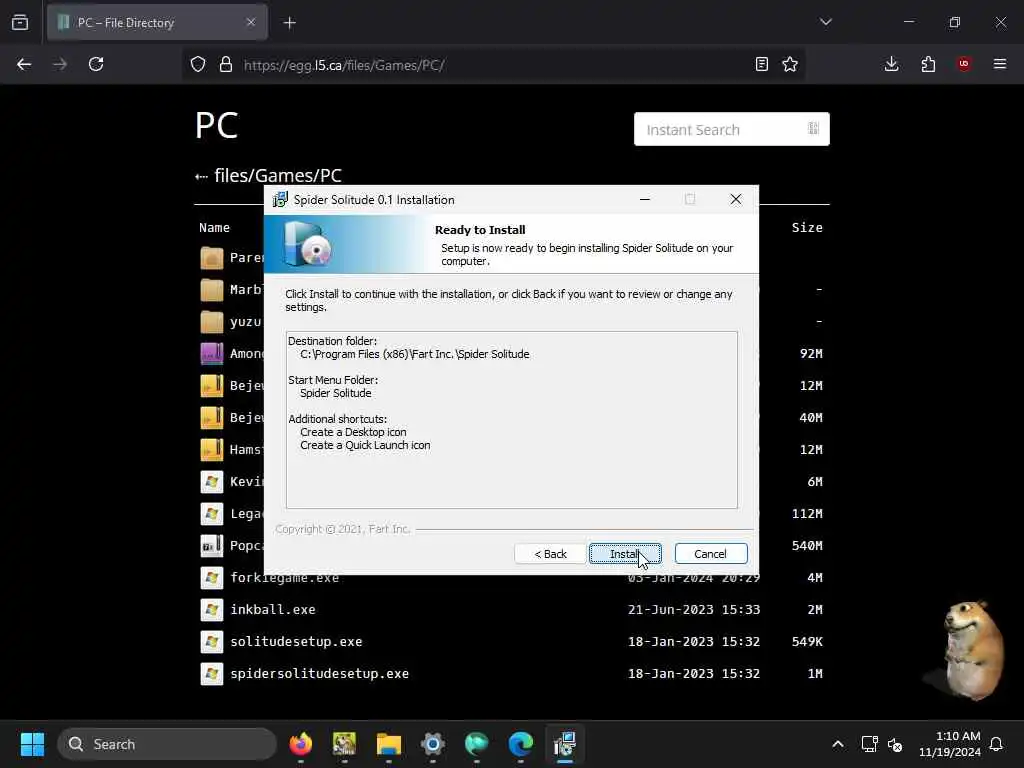1024x768 pixels.
Task: Click the Lega executable icon
Action: (212, 514)
